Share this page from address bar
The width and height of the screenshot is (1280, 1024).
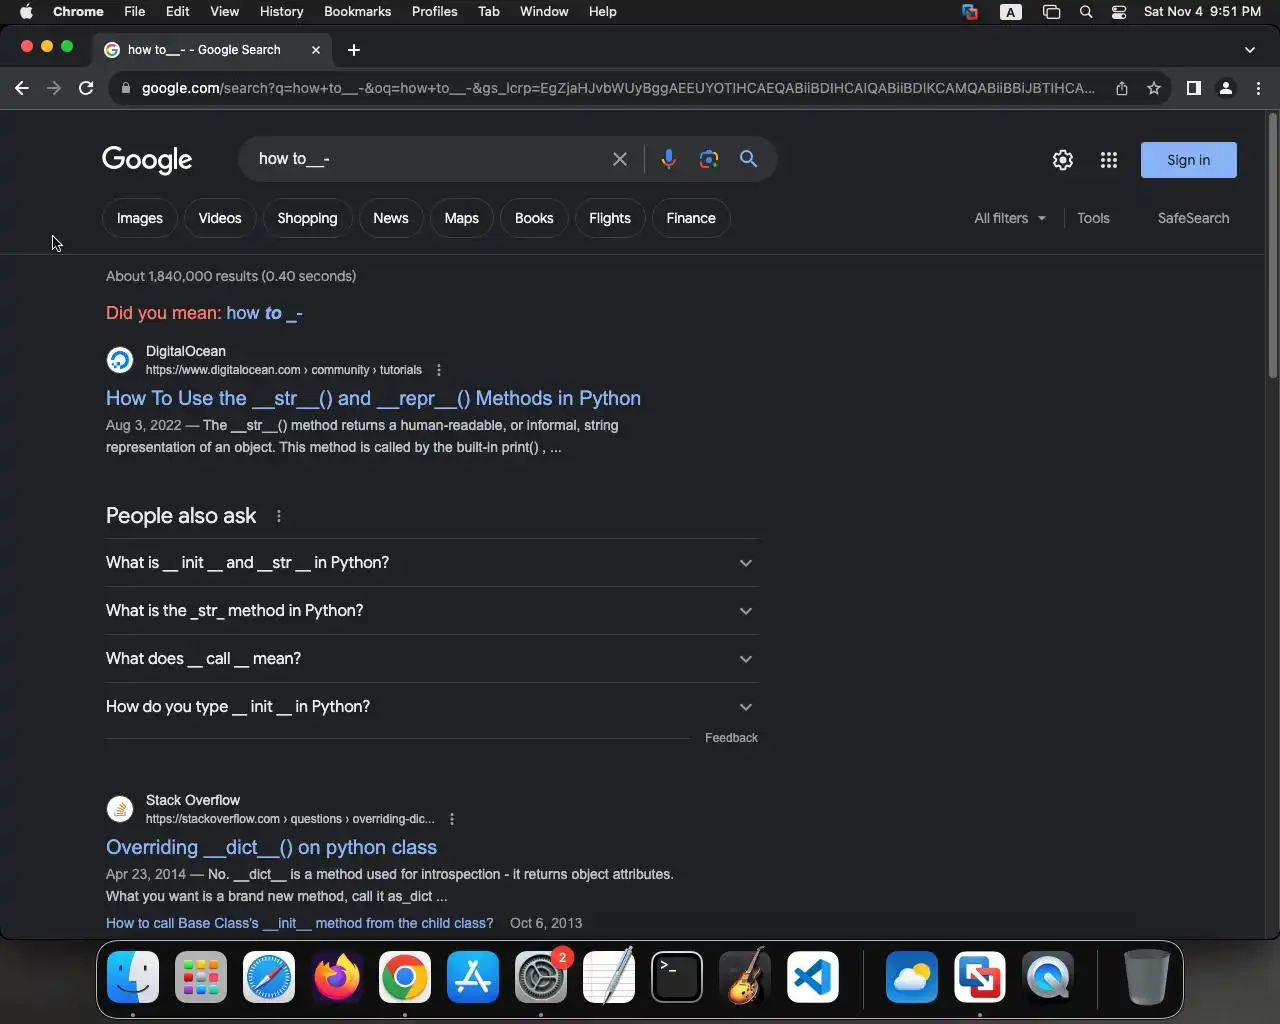[x=1122, y=88]
